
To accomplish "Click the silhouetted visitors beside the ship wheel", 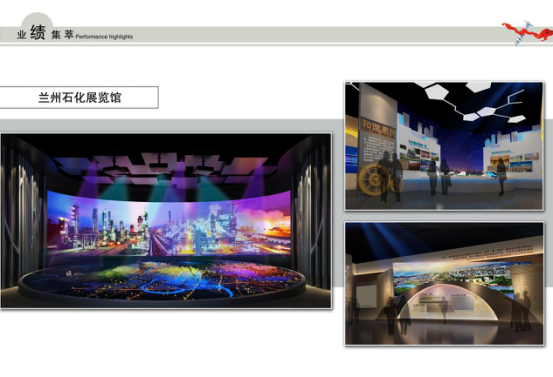I will 391,176.
